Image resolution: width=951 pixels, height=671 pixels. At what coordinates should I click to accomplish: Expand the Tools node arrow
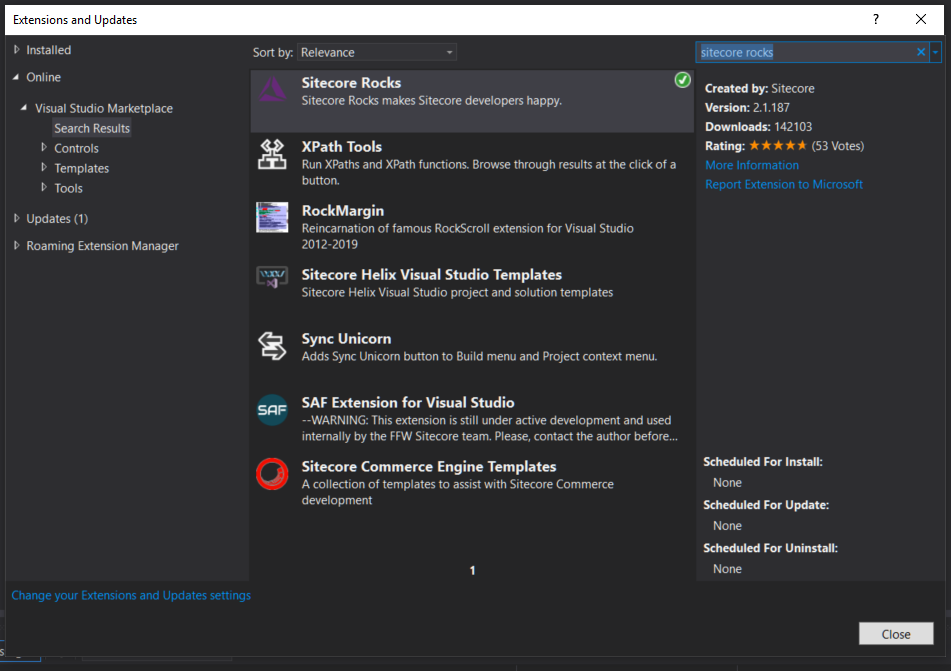tap(44, 187)
